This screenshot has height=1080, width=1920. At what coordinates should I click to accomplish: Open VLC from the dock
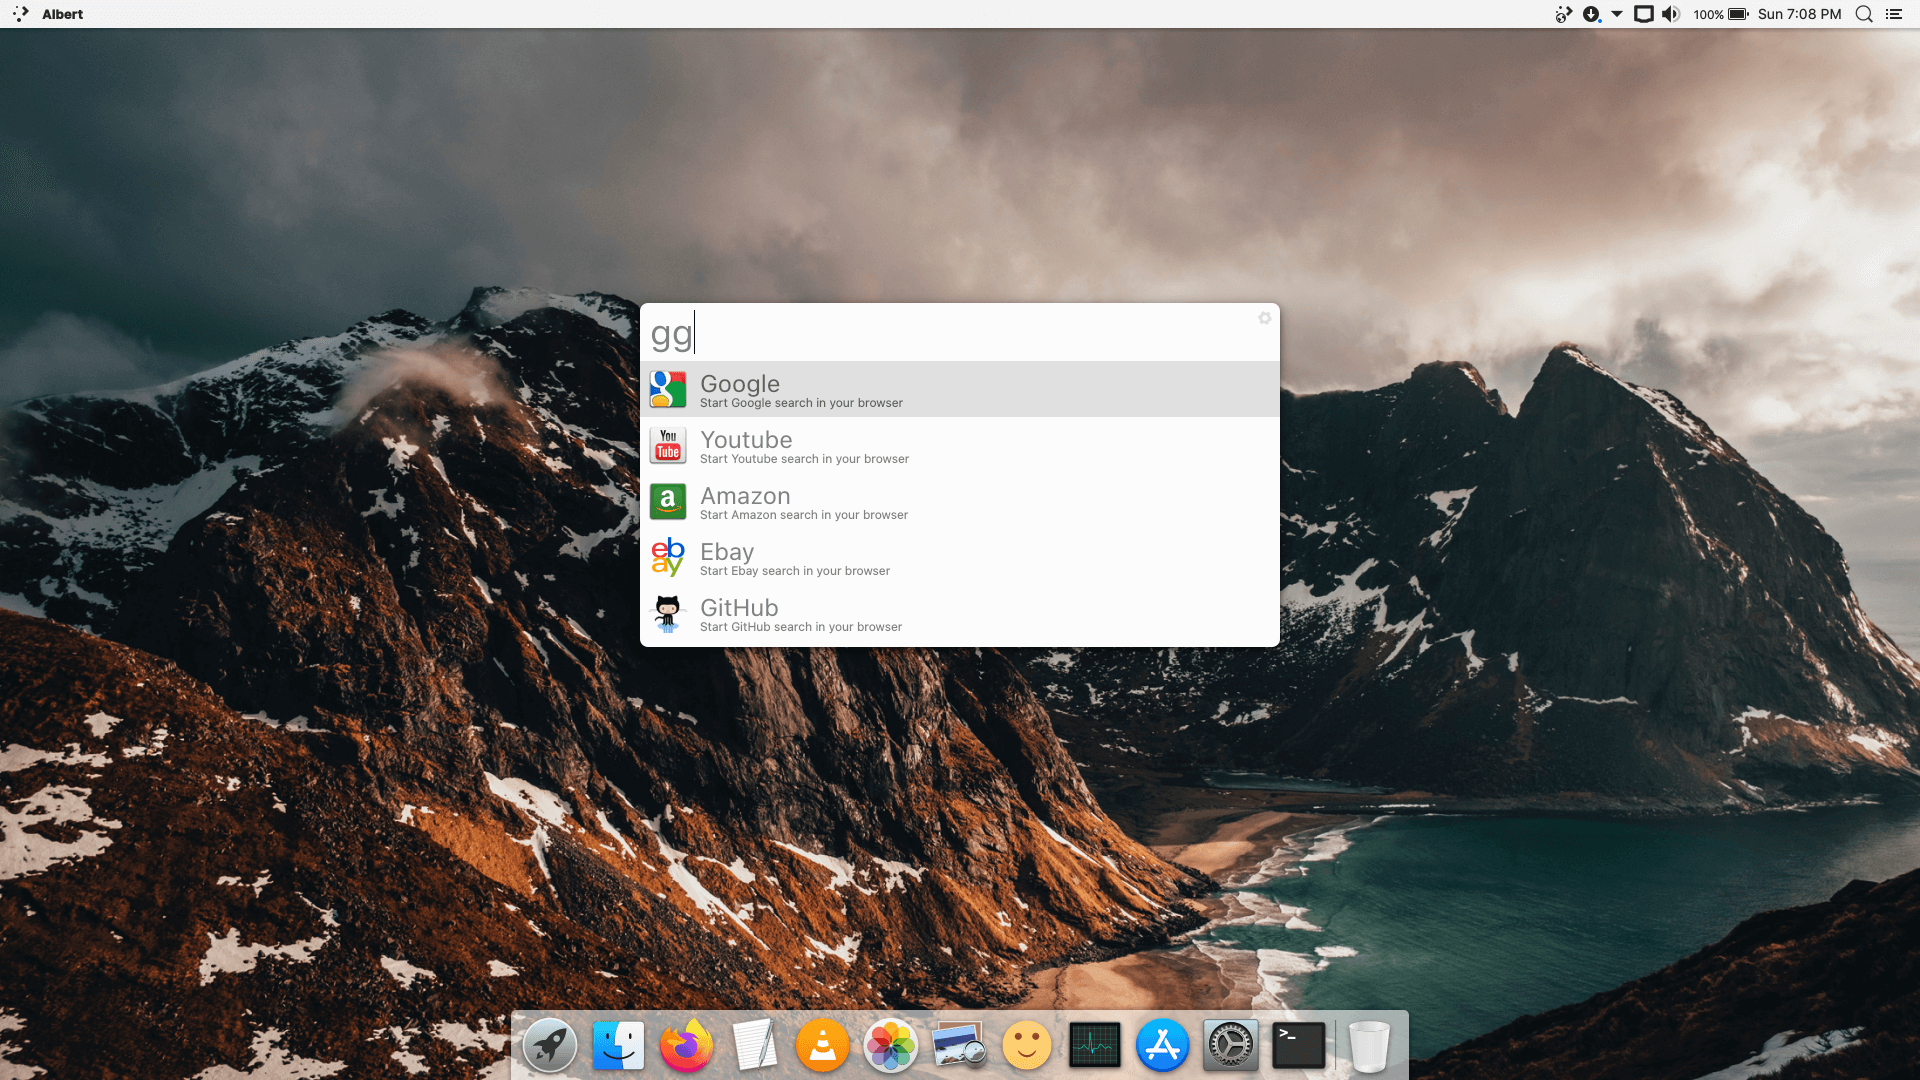point(822,1046)
